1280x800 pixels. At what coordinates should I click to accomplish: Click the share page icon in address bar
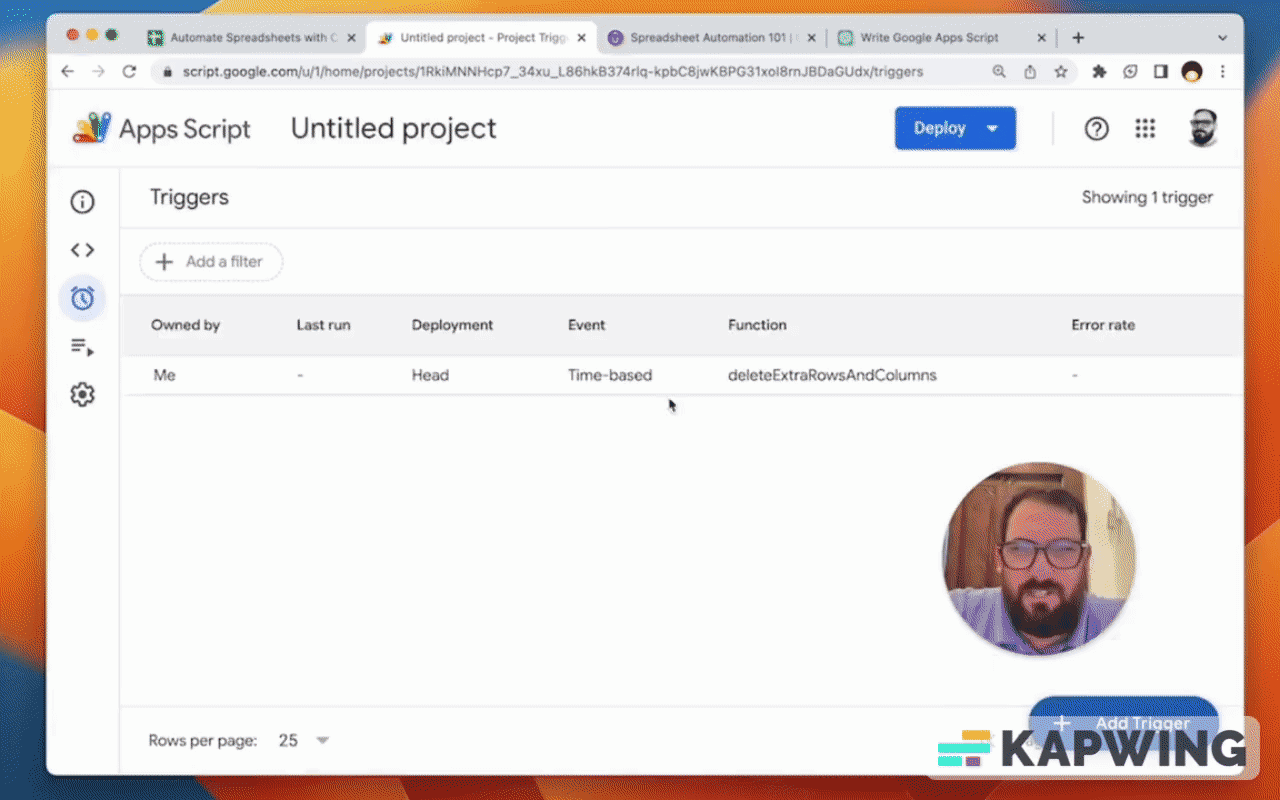click(1030, 72)
